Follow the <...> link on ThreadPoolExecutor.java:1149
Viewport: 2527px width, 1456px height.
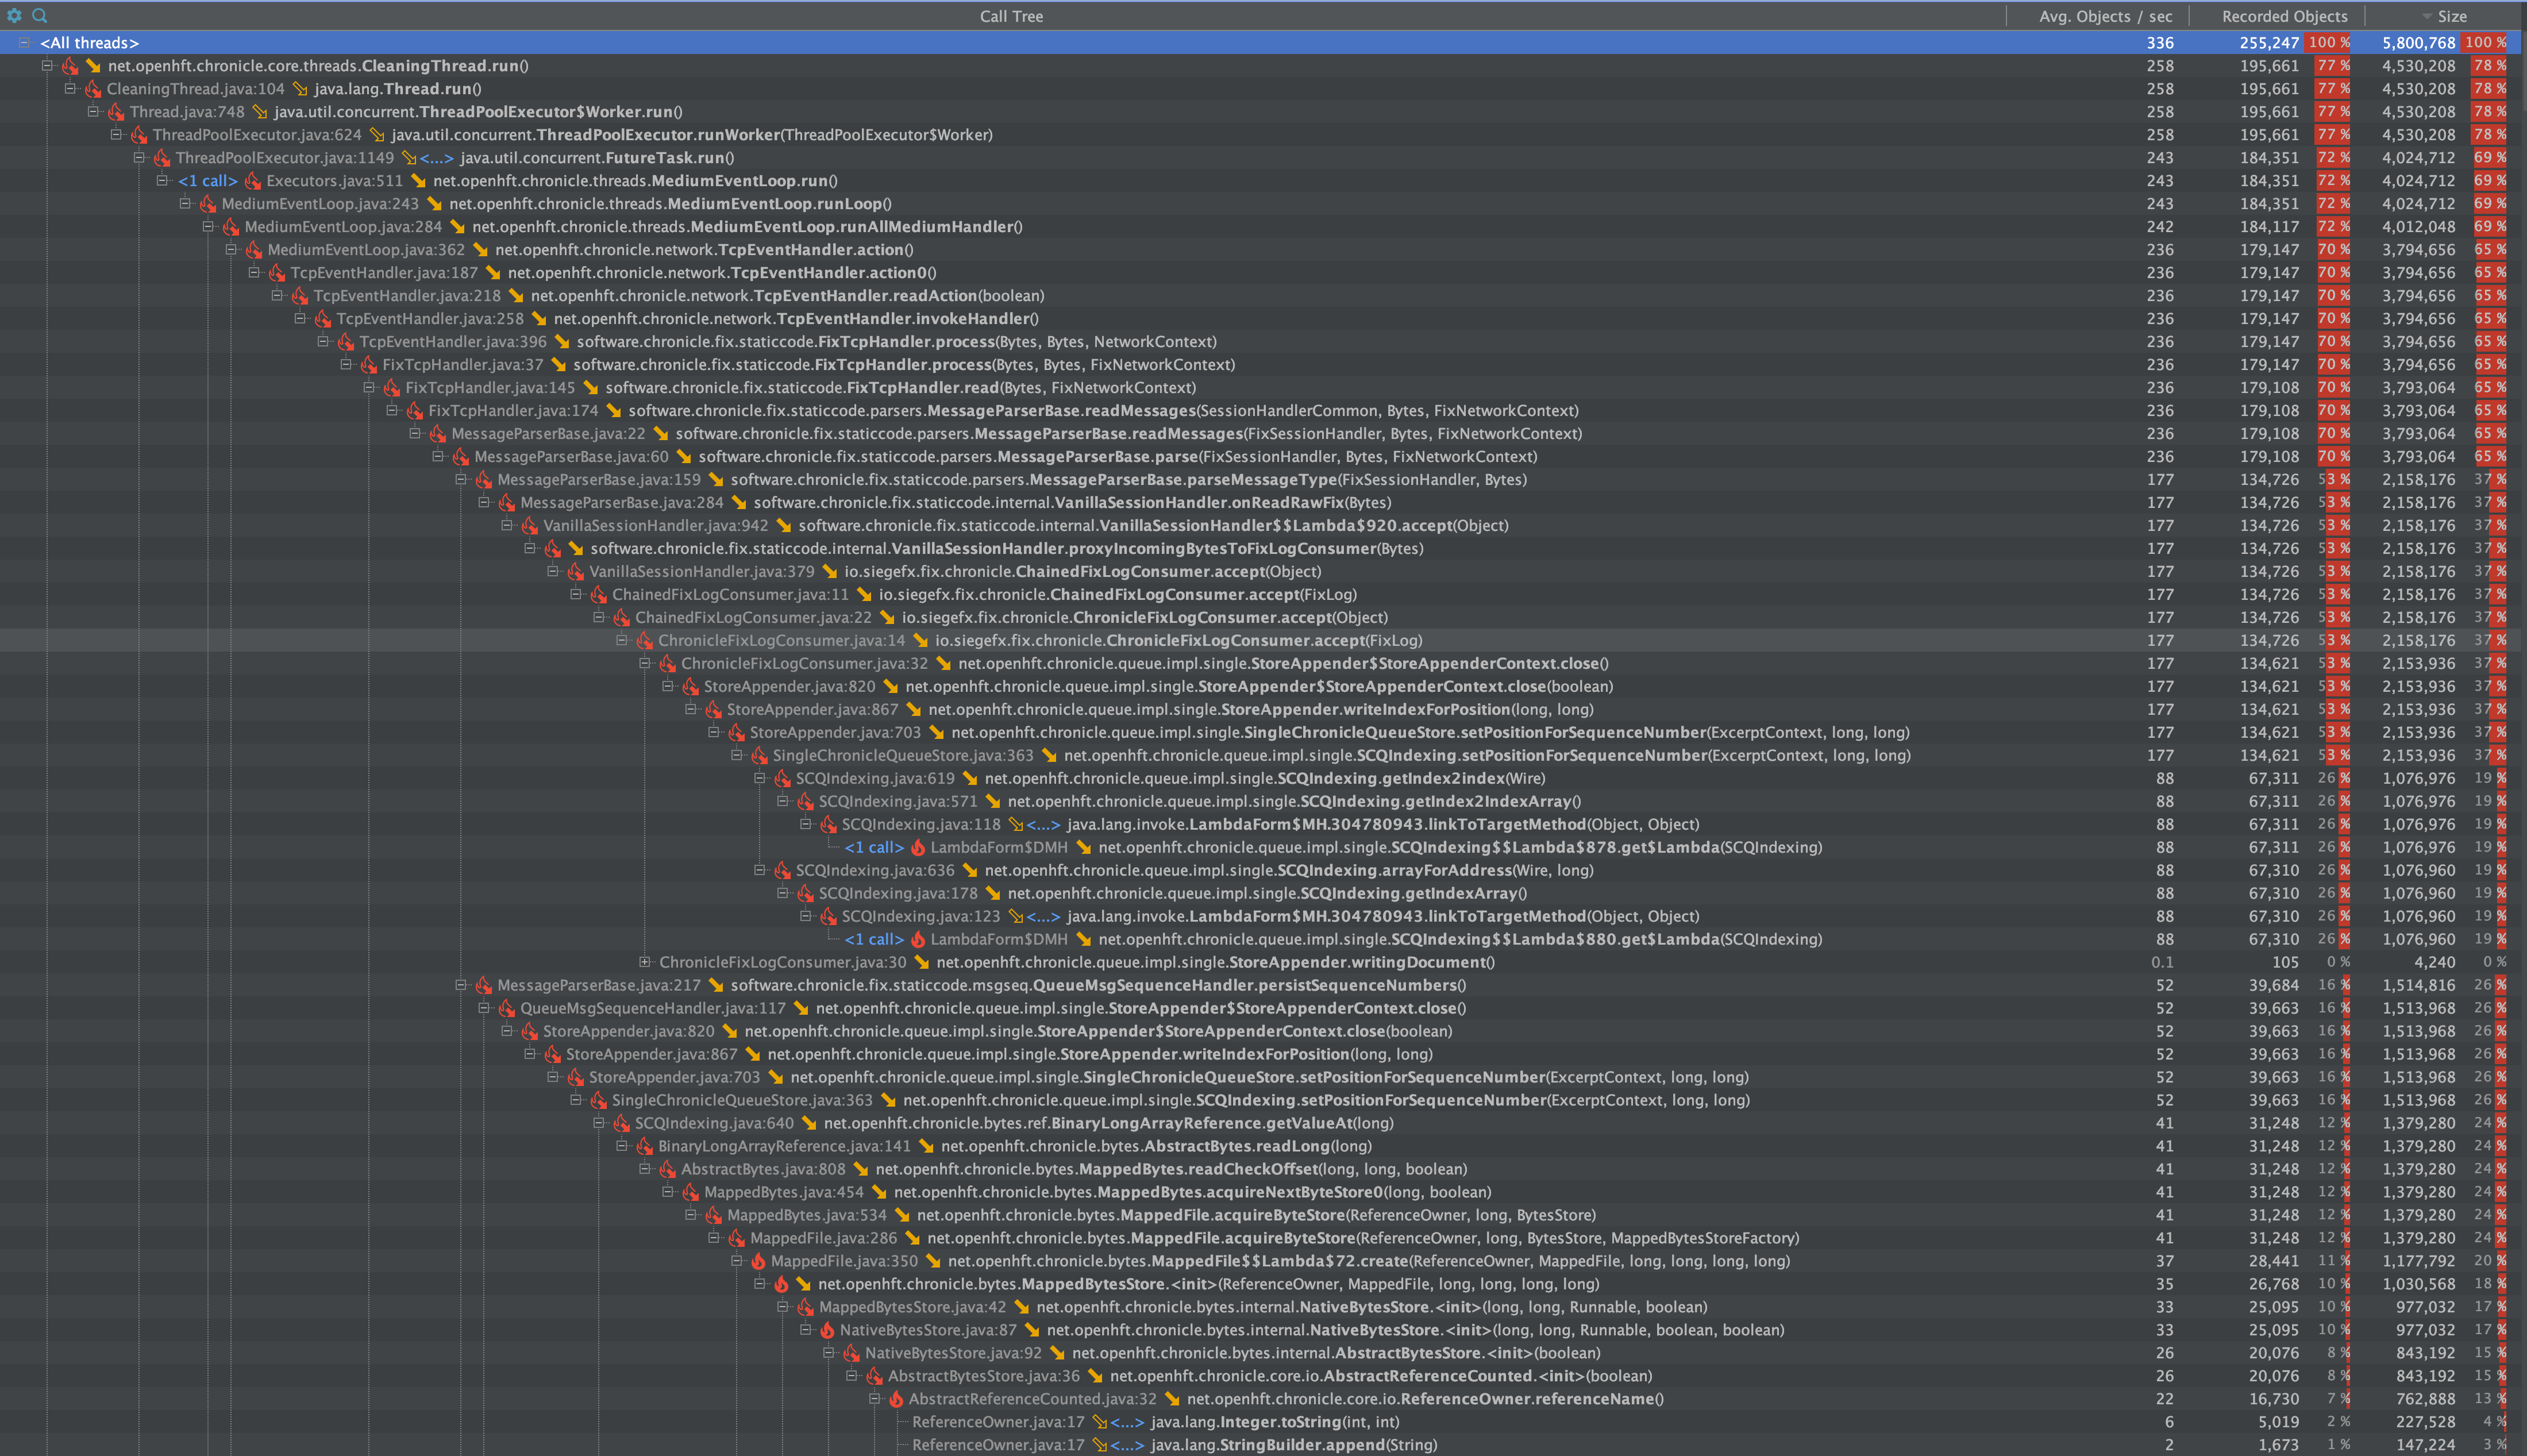436,157
